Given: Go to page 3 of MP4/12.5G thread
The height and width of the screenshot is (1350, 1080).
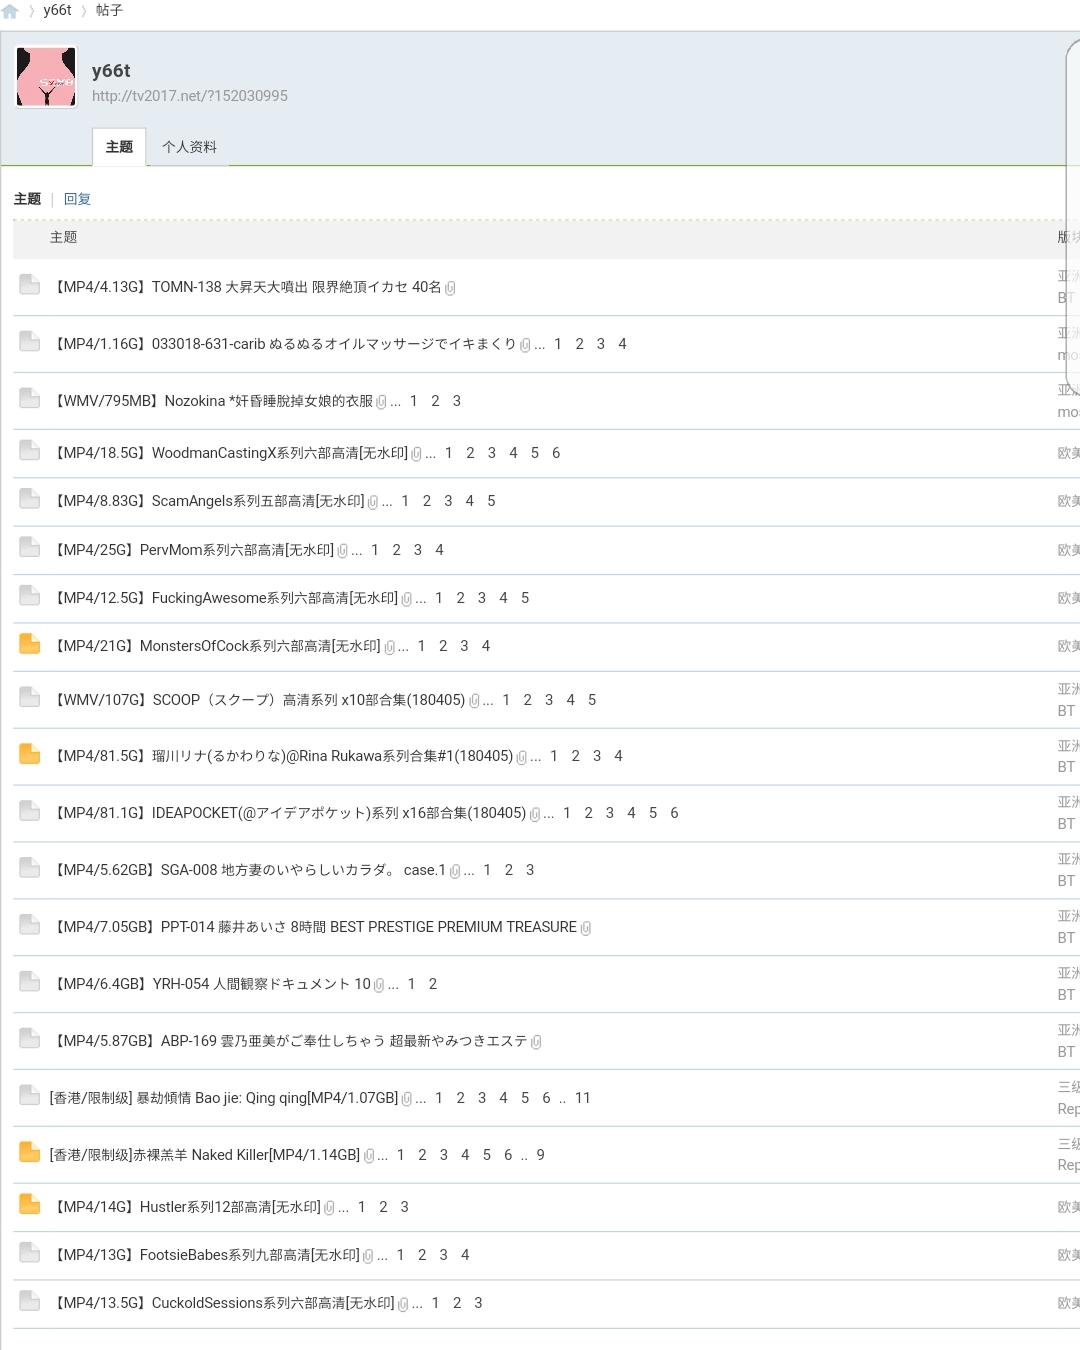Looking at the screenshot, I should pos(481,598).
